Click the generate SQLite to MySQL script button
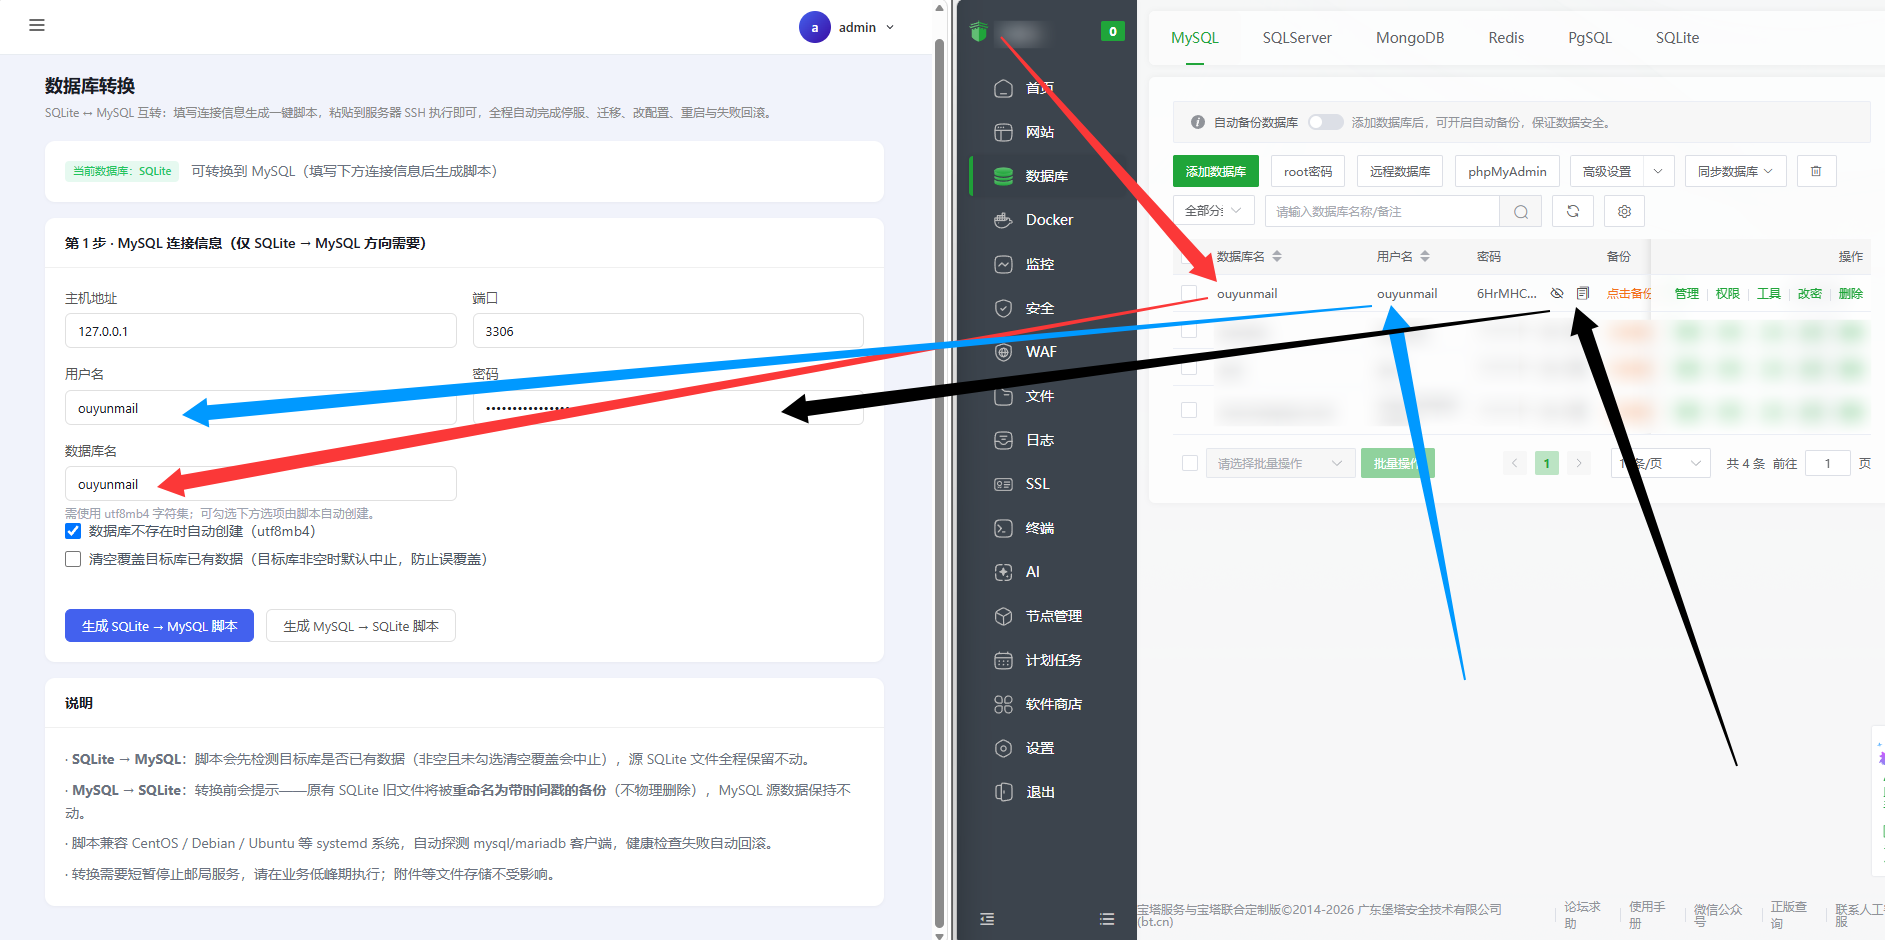 (159, 626)
